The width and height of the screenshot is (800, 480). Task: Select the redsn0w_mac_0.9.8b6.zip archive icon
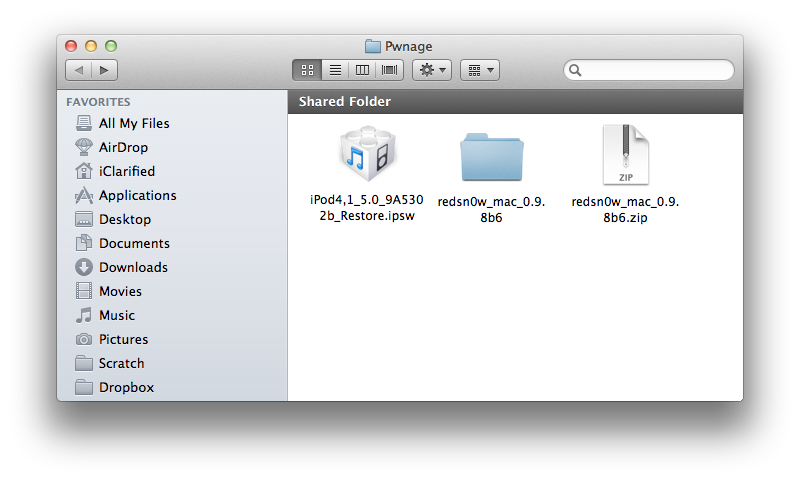(625, 156)
